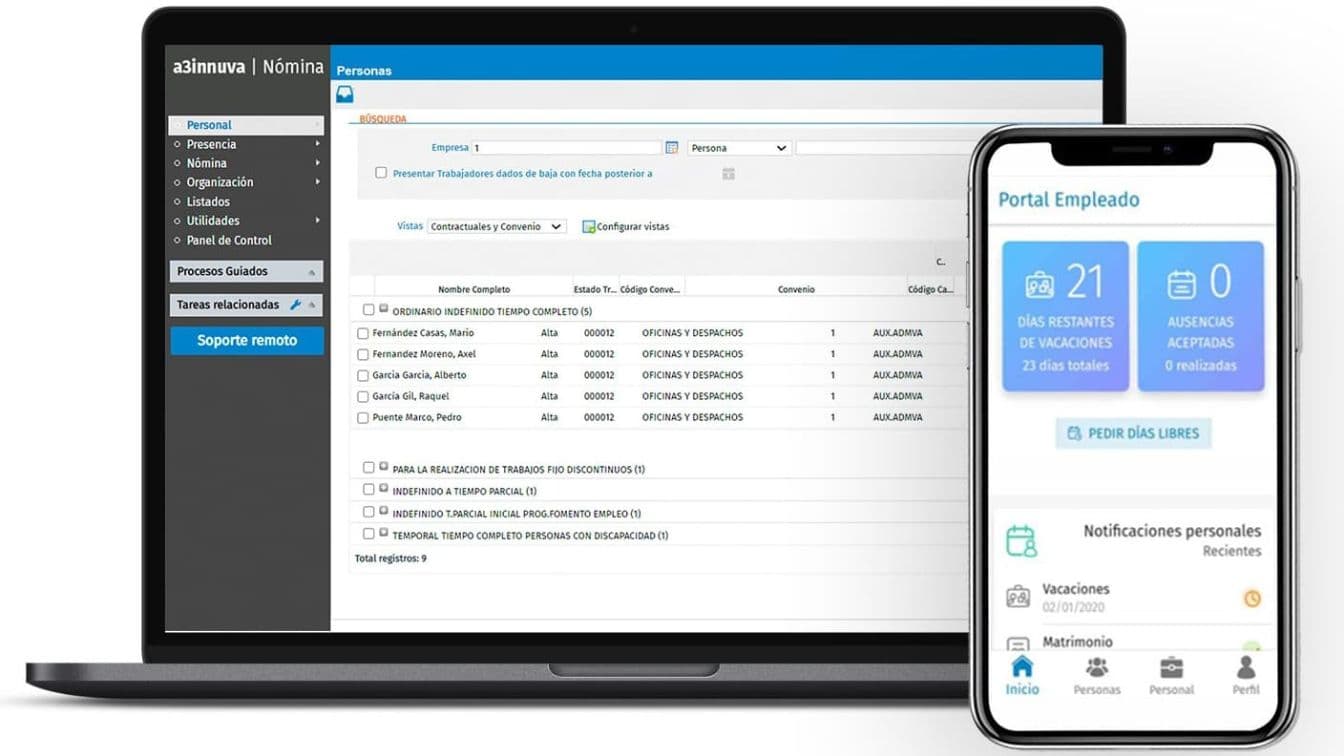Tap the Personal briefcase icon on the phone

(1171, 668)
